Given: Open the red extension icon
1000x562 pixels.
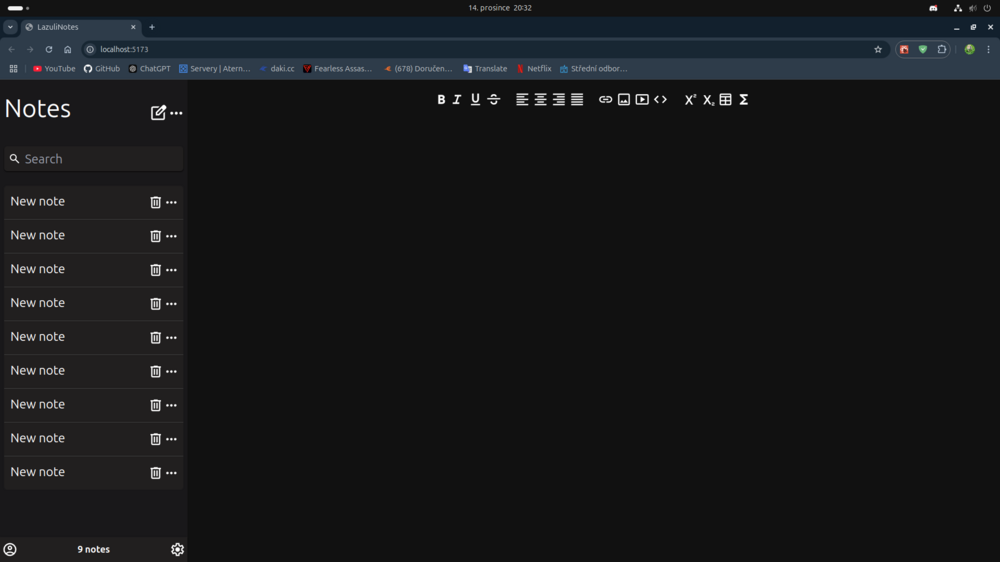Looking at the screenshot, I should (904, 49).
